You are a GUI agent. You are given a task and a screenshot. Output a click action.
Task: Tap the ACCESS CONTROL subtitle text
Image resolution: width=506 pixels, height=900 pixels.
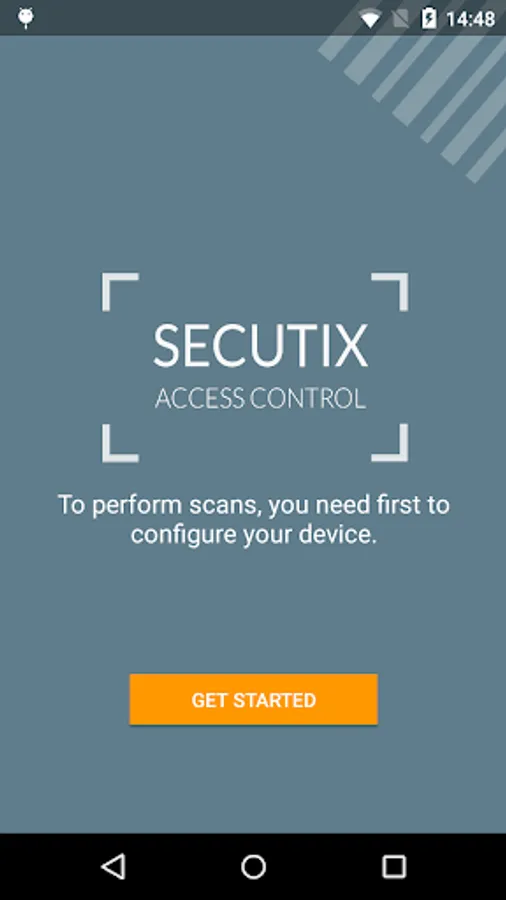[x=260, y=398]
